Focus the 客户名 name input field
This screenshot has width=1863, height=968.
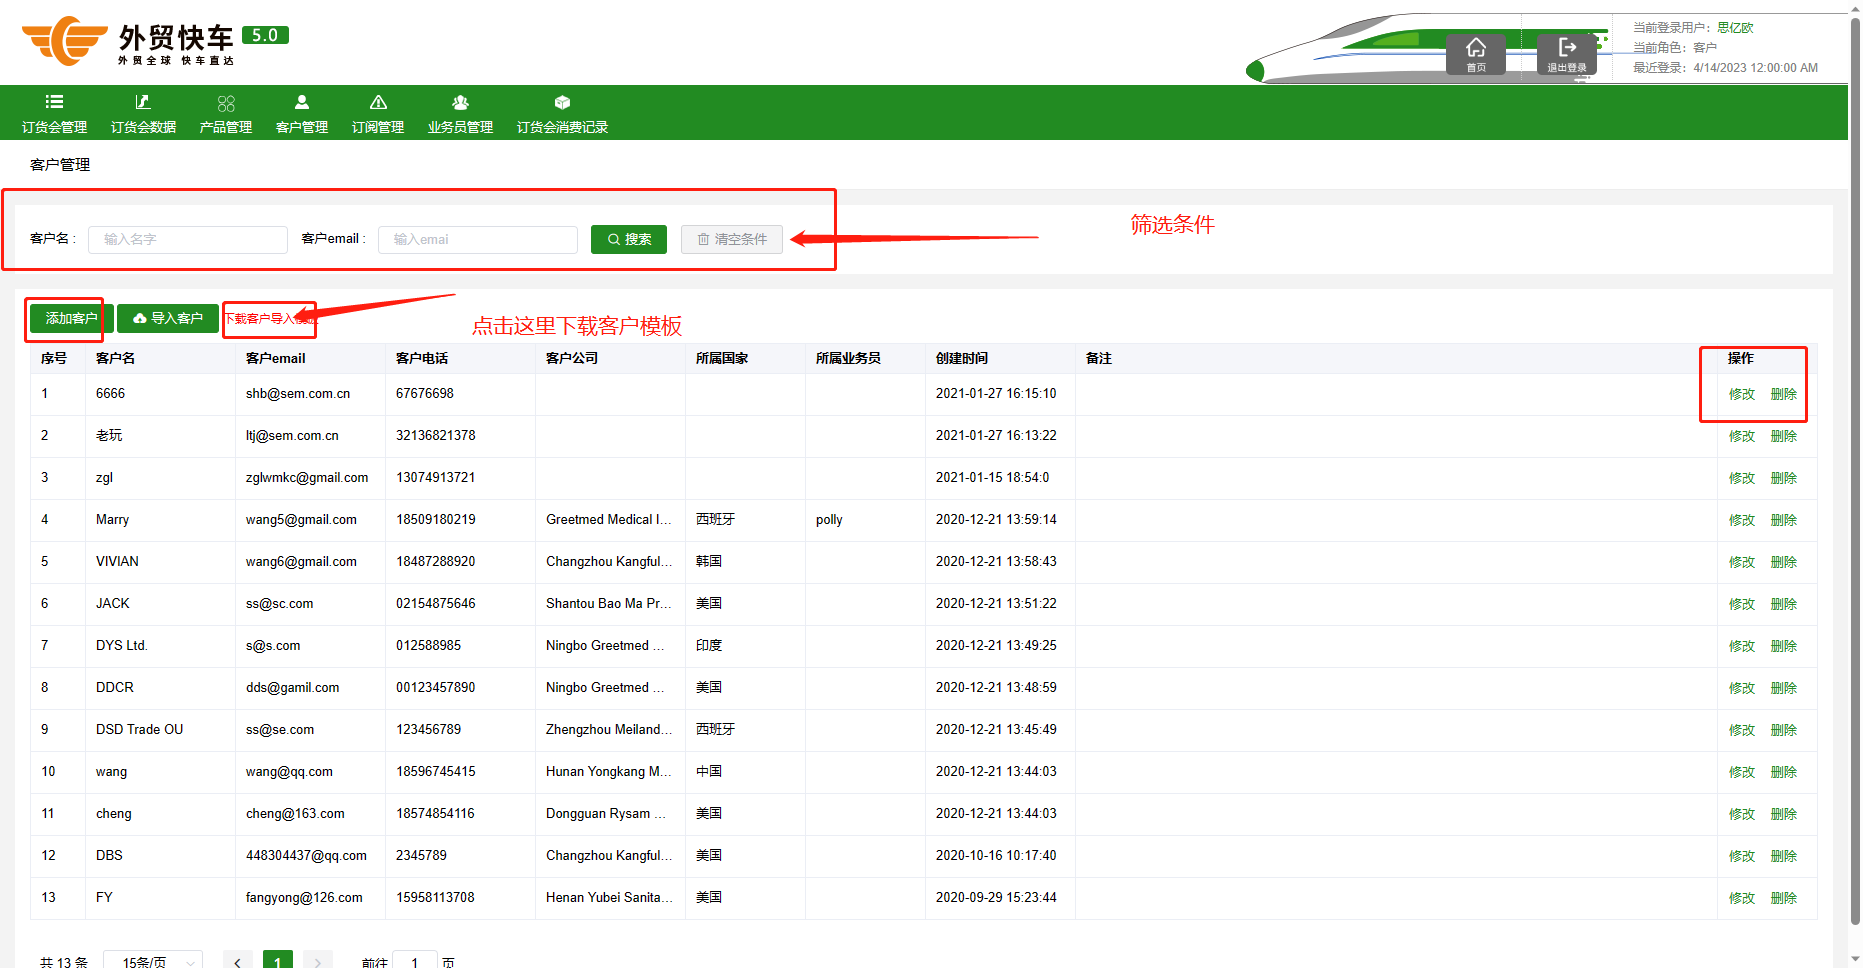click(x=188, y=239)
